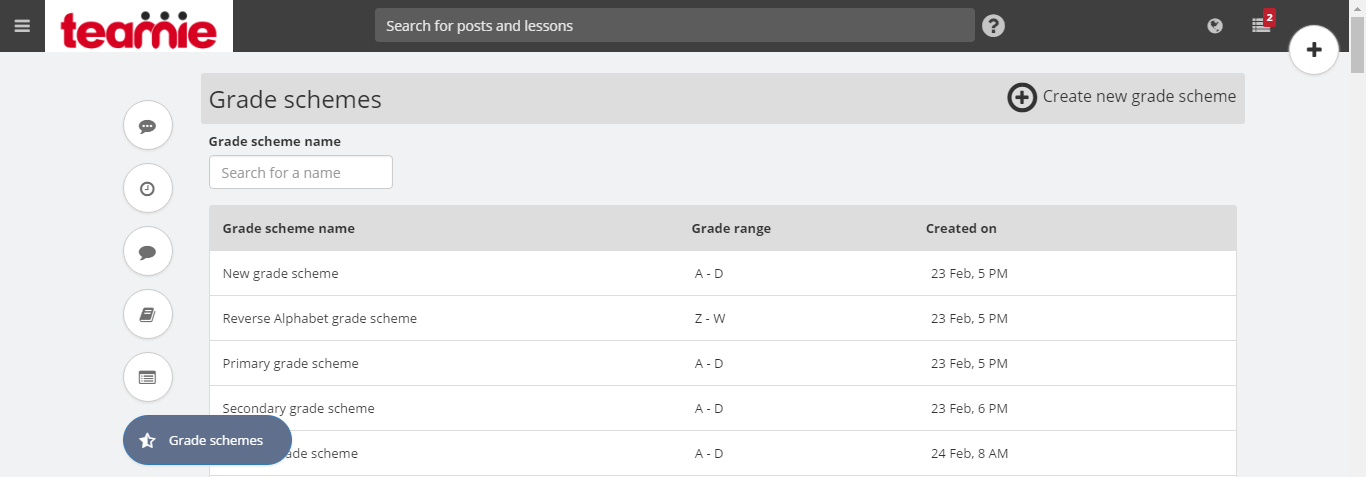Open the task list icon with badge

(1262, 25)
